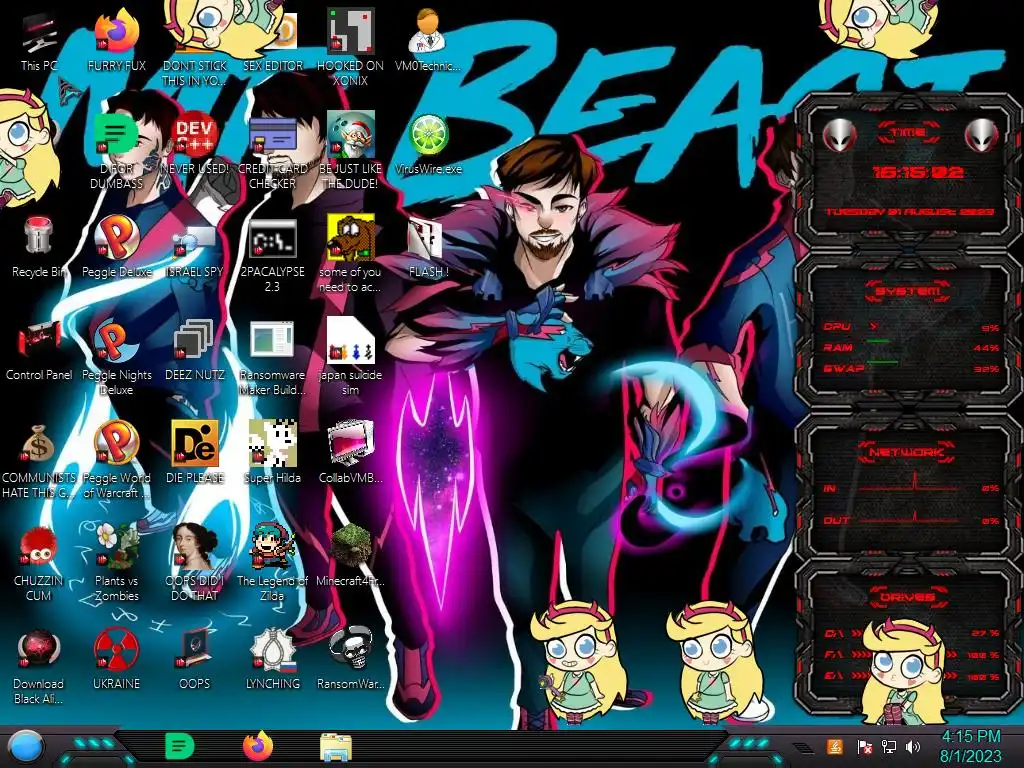Click the right alien head logo in gadget

(x=982, y=135)
